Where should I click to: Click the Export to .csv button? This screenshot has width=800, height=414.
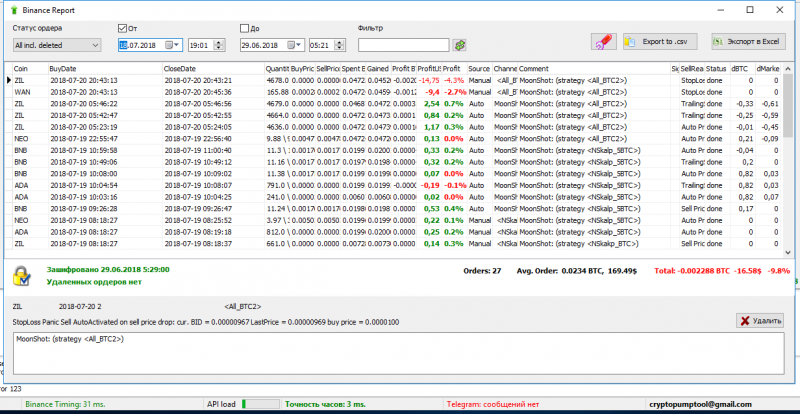pos(660,42)
